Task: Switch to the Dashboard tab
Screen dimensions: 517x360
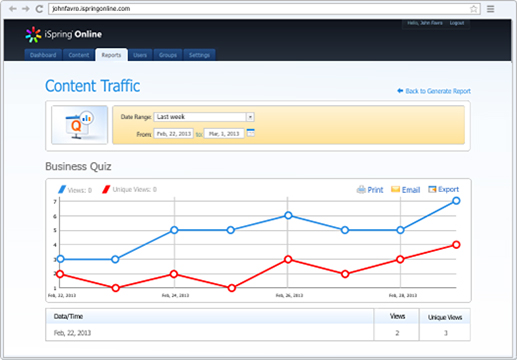Action: [x=43, y=55]
